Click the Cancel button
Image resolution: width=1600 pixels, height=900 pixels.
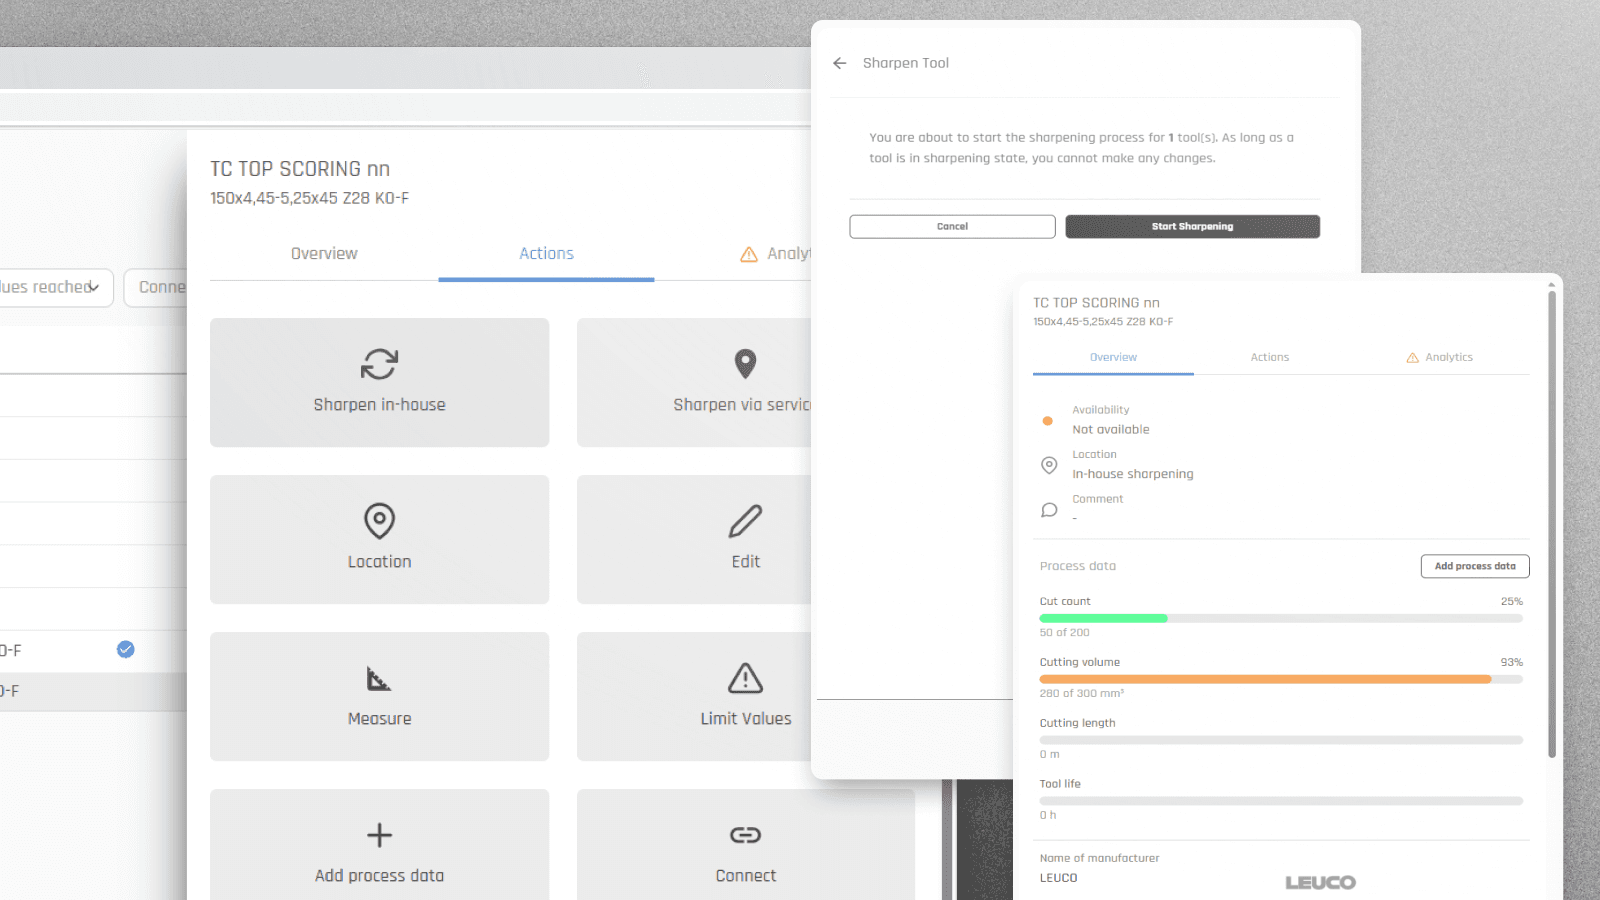952,227
